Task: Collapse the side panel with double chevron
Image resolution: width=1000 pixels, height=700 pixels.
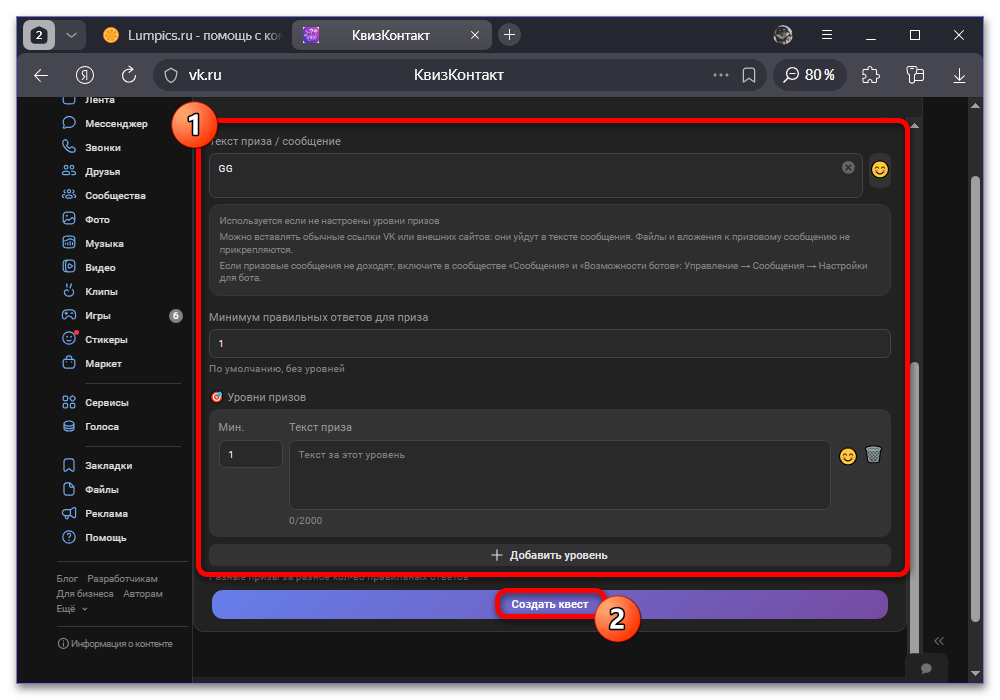Action: [939, 641]
